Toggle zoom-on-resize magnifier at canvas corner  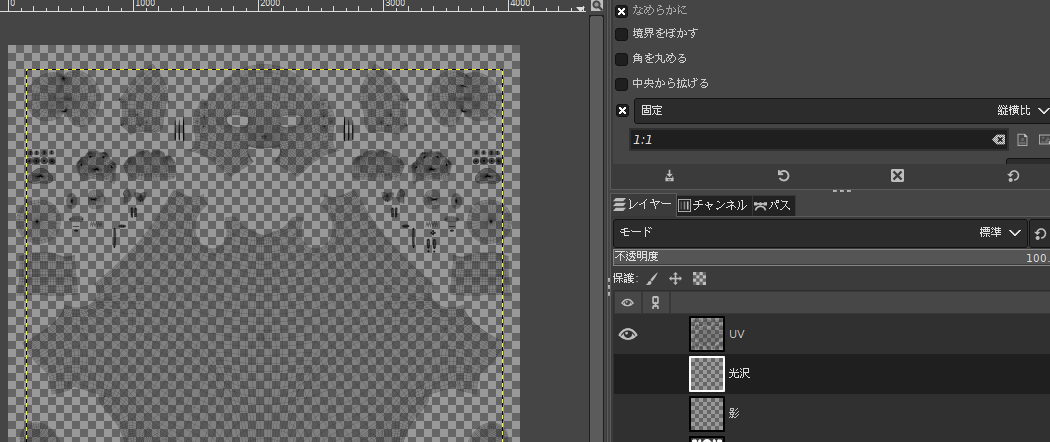coord(597,6)
